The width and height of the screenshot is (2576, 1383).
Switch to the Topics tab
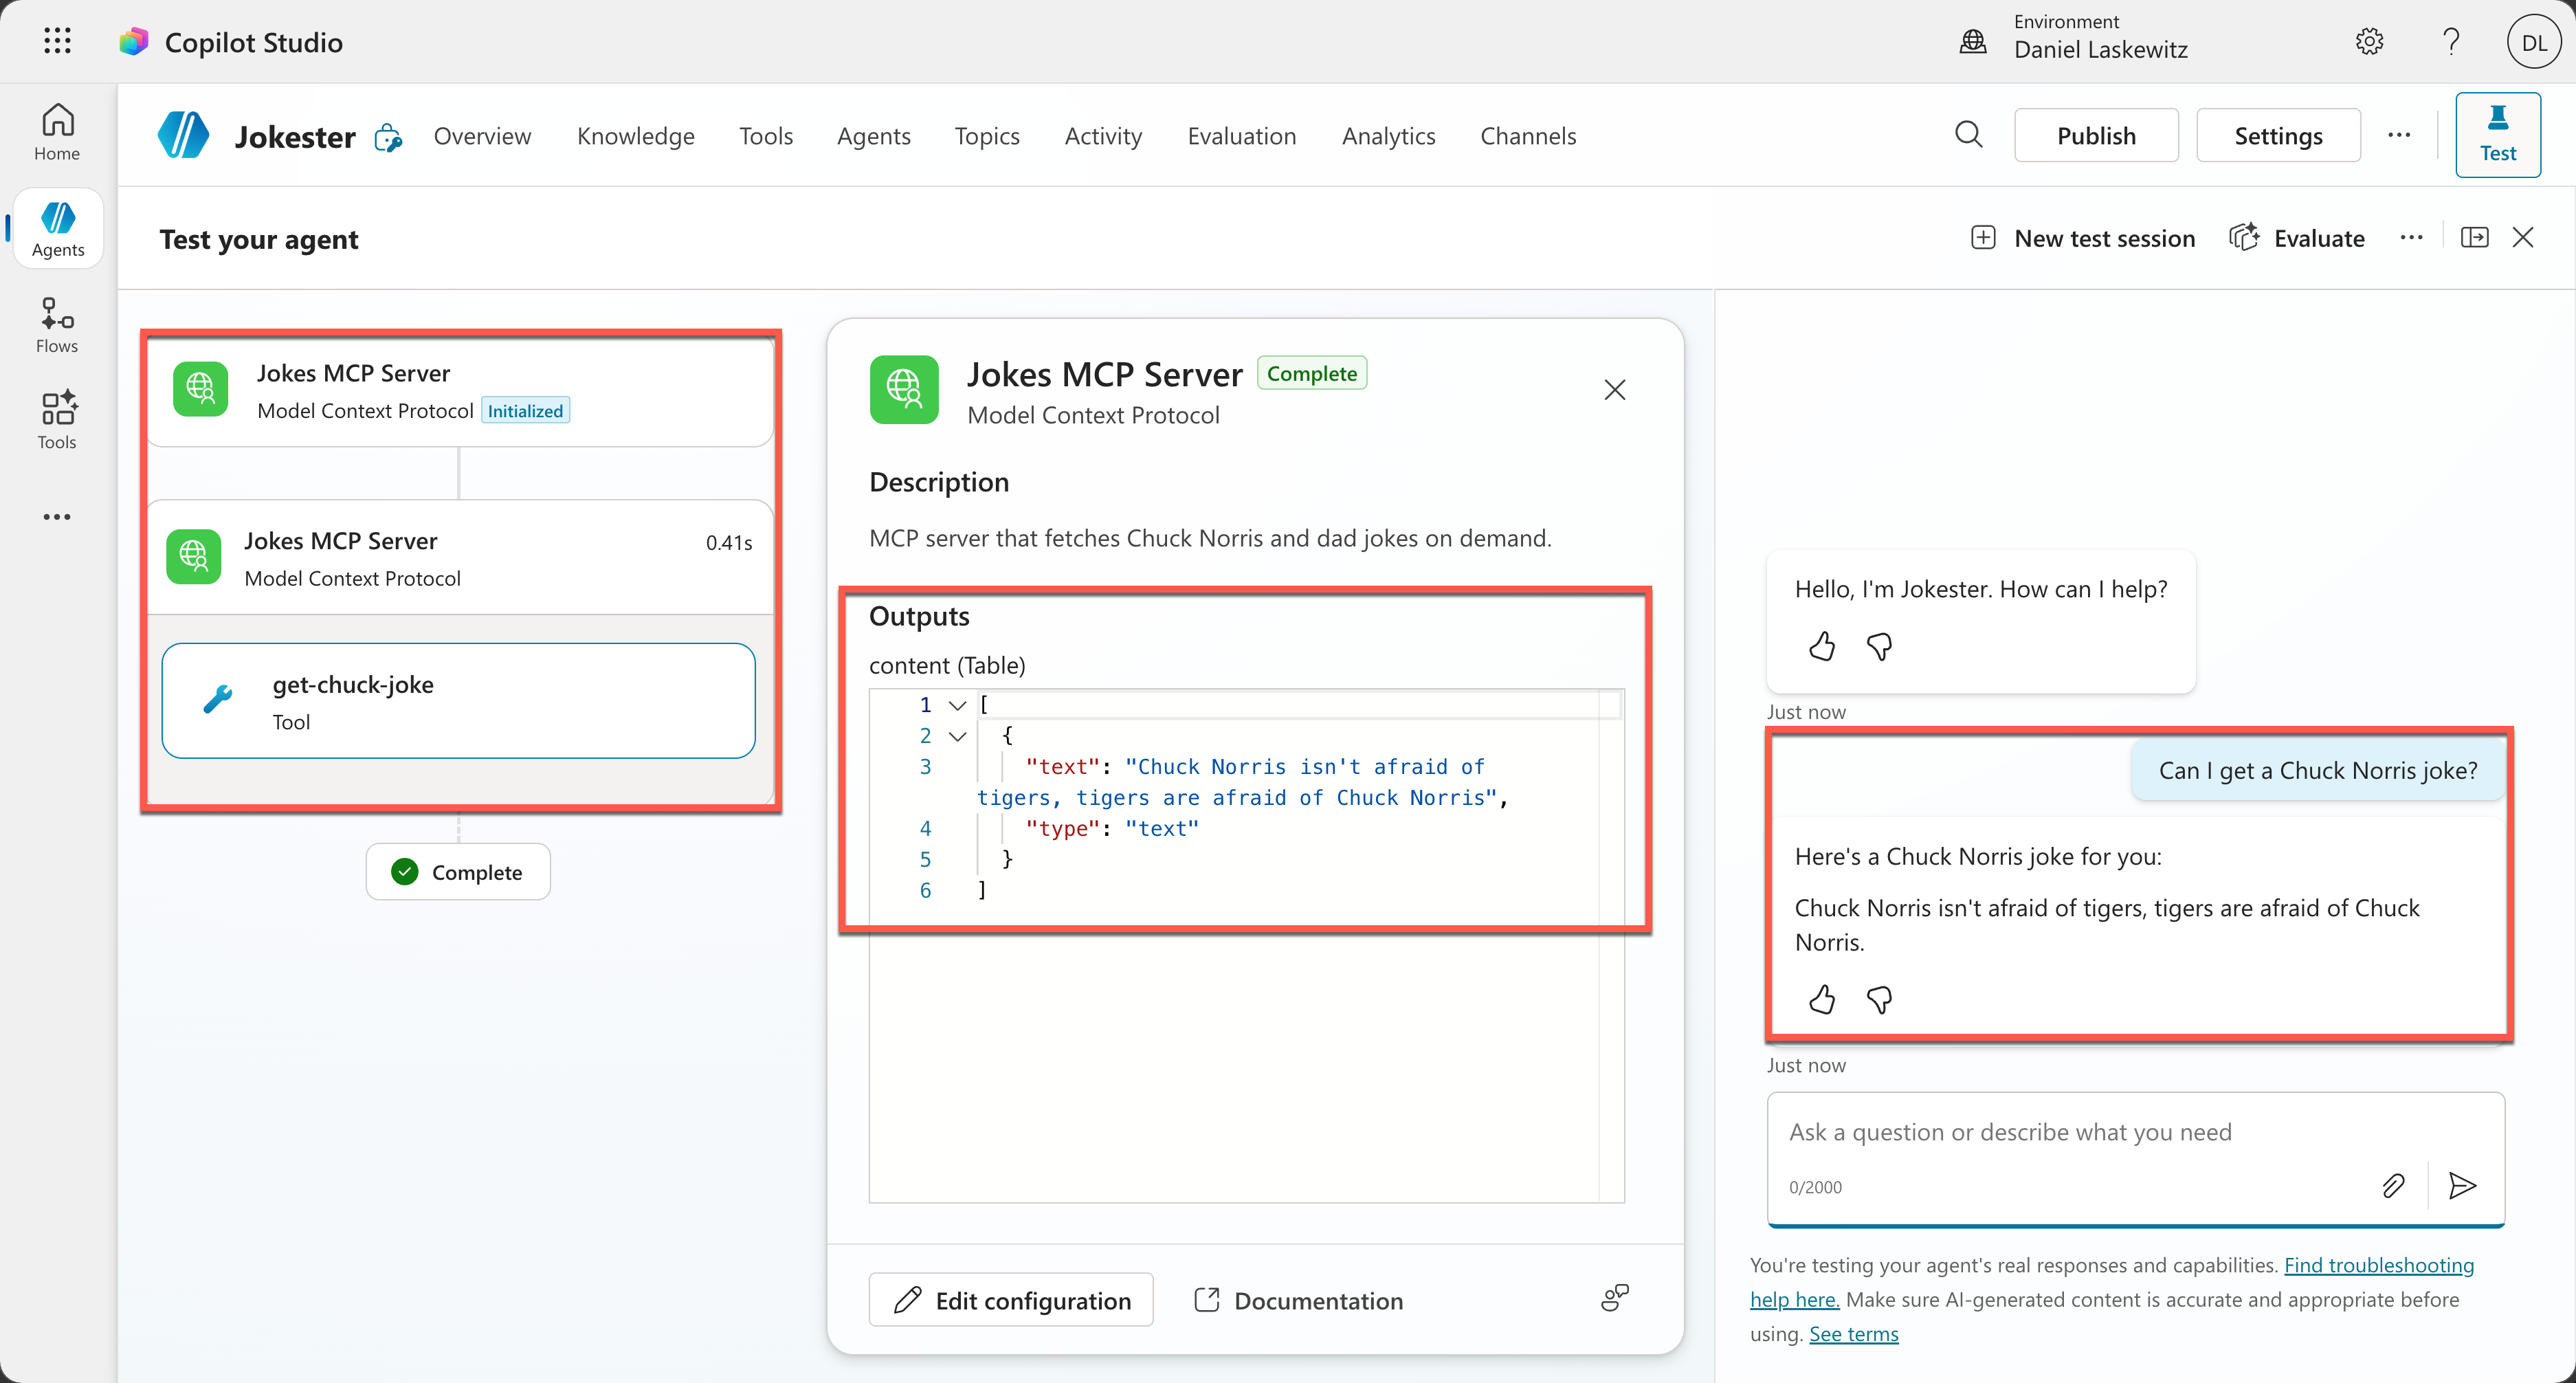click(986, 136)
